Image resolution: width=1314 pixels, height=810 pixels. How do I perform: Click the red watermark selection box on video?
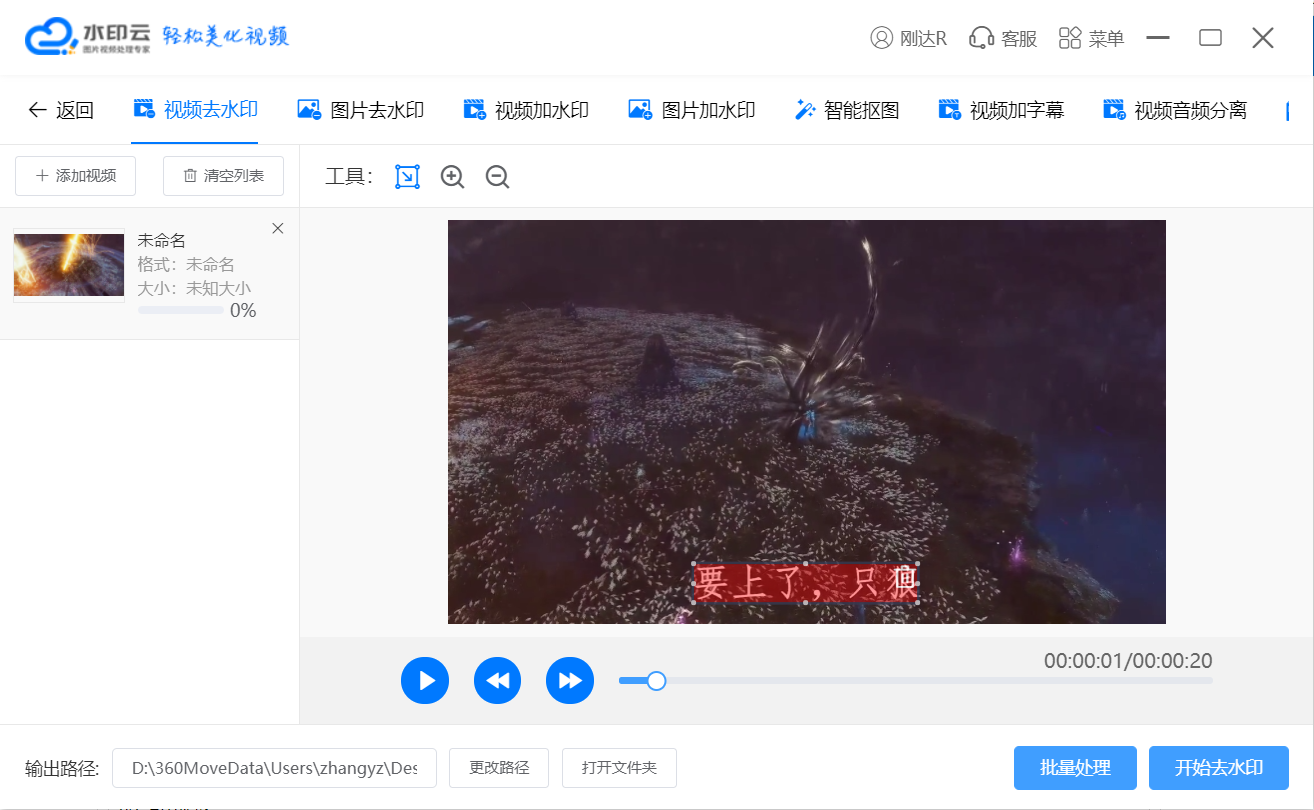(x=806, y=583)
